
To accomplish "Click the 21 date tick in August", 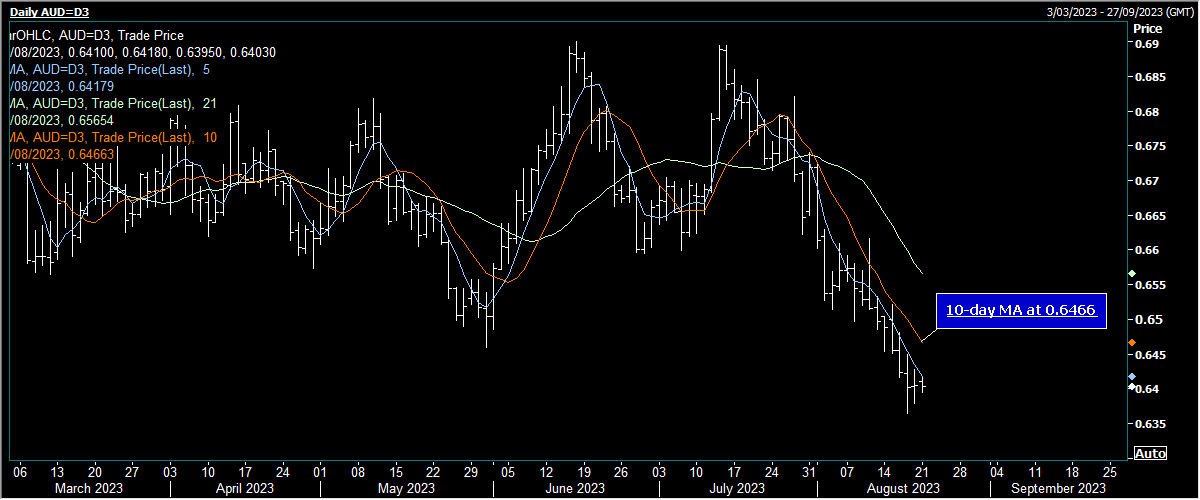I will (x=921, y=470).
